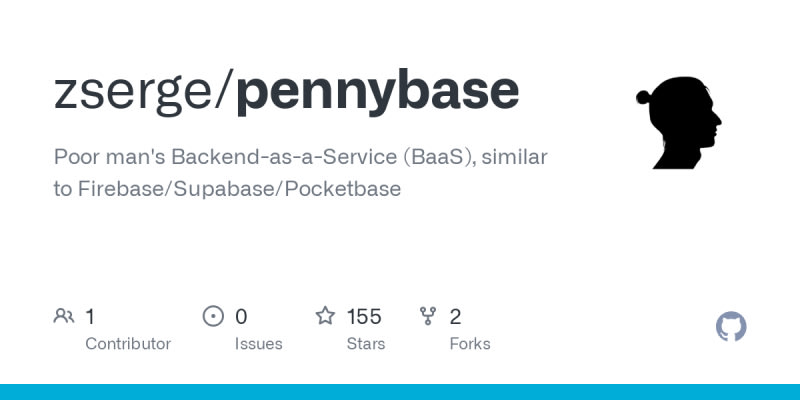Screen dimensions: 800x400
Task: Click the contributor count "1"
Action: click(x=90, y=317)
